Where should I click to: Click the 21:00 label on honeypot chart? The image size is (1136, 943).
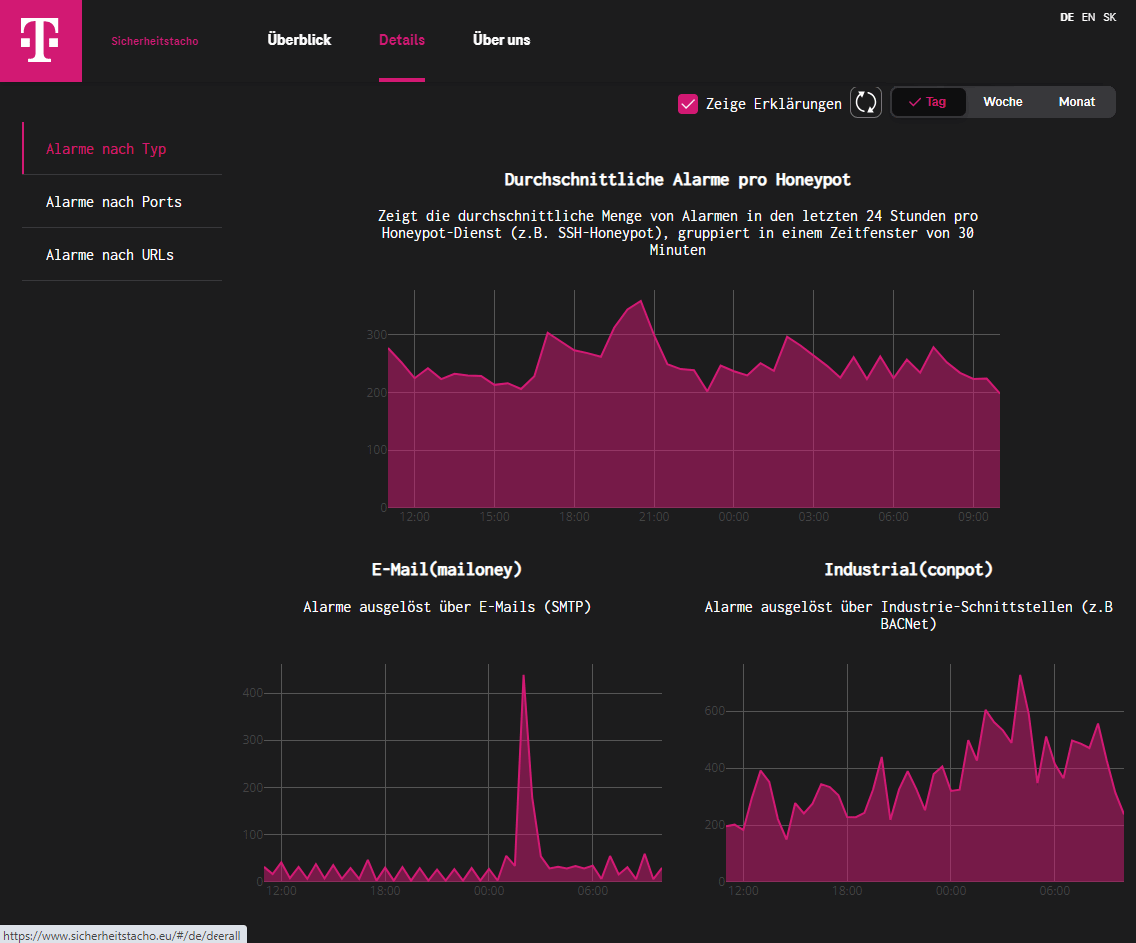click(x=653, y=517)
